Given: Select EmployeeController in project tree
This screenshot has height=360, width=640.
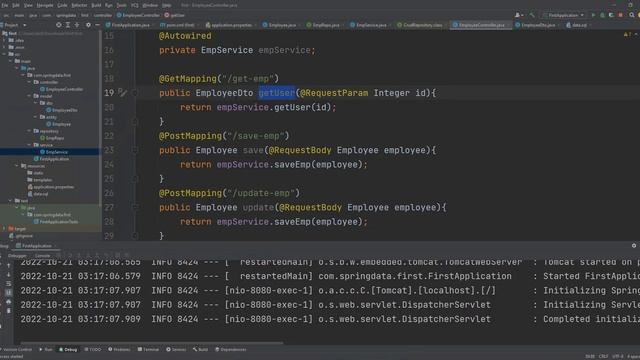Looking at the screenshot, I should [62, 89].
